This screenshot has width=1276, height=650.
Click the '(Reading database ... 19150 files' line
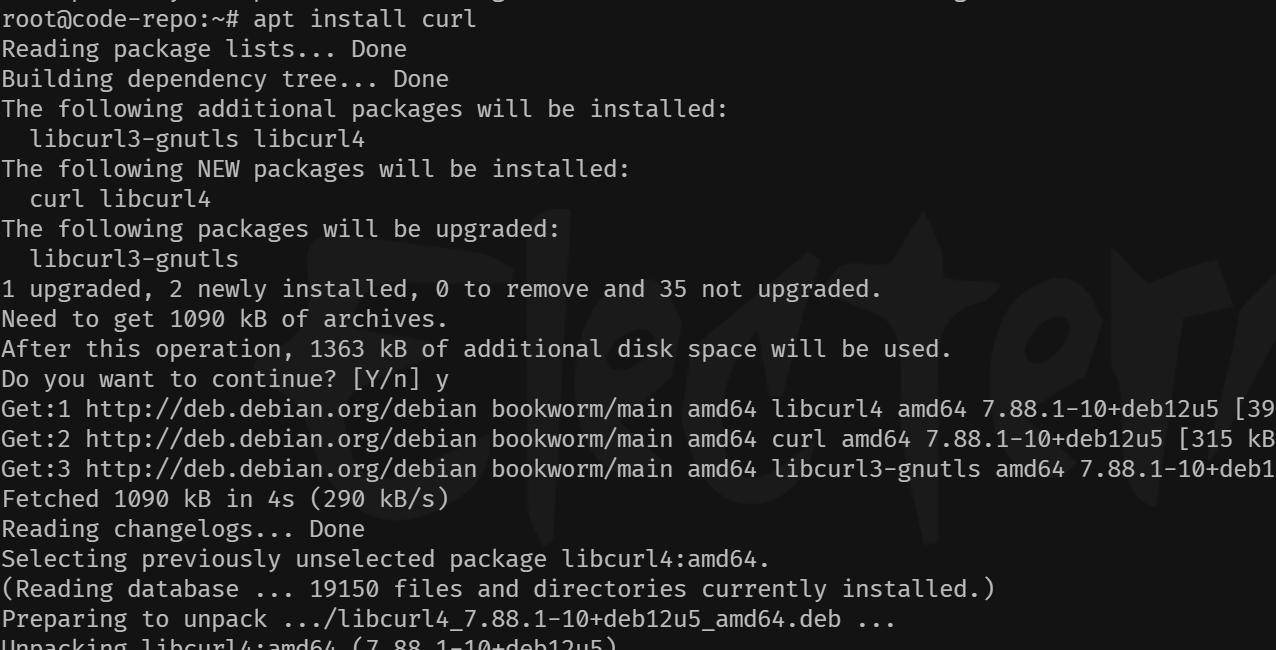coord(498,589)
